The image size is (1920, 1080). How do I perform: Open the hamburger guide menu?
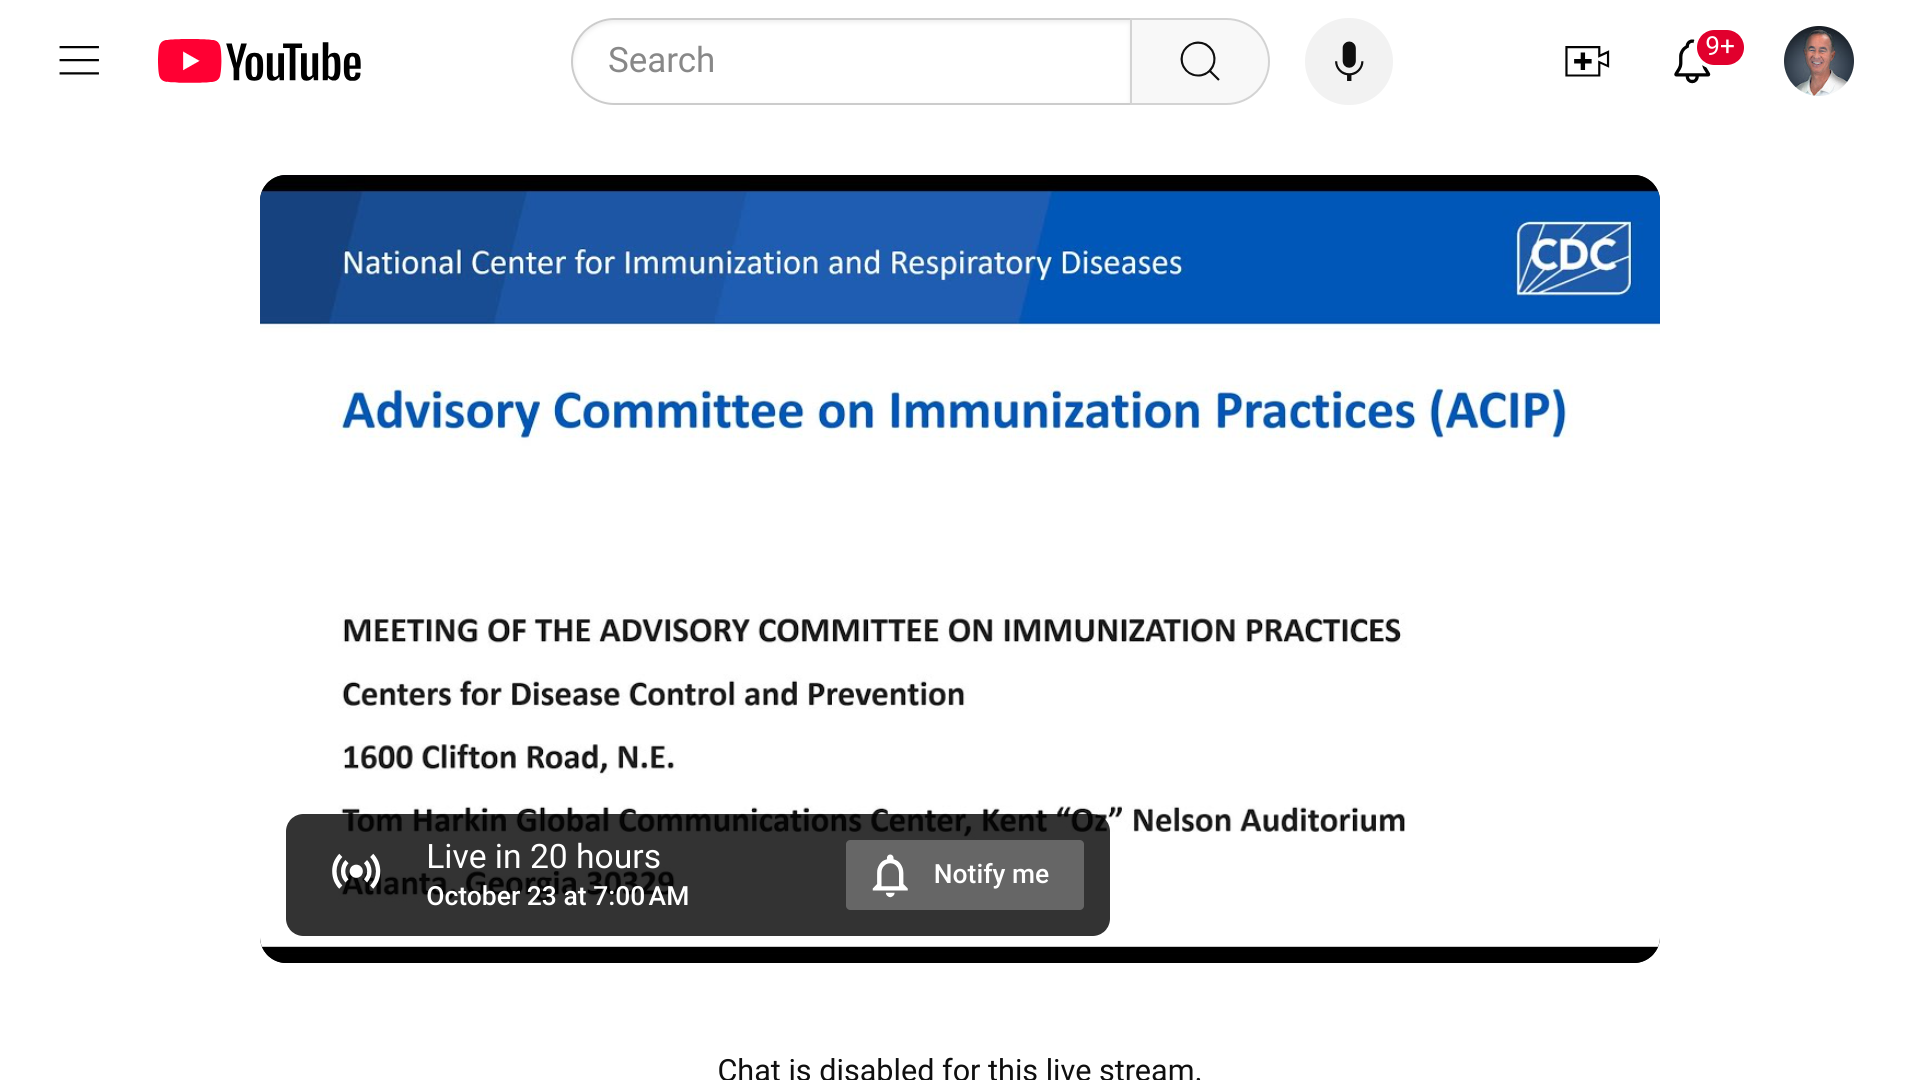pos(79,61)
